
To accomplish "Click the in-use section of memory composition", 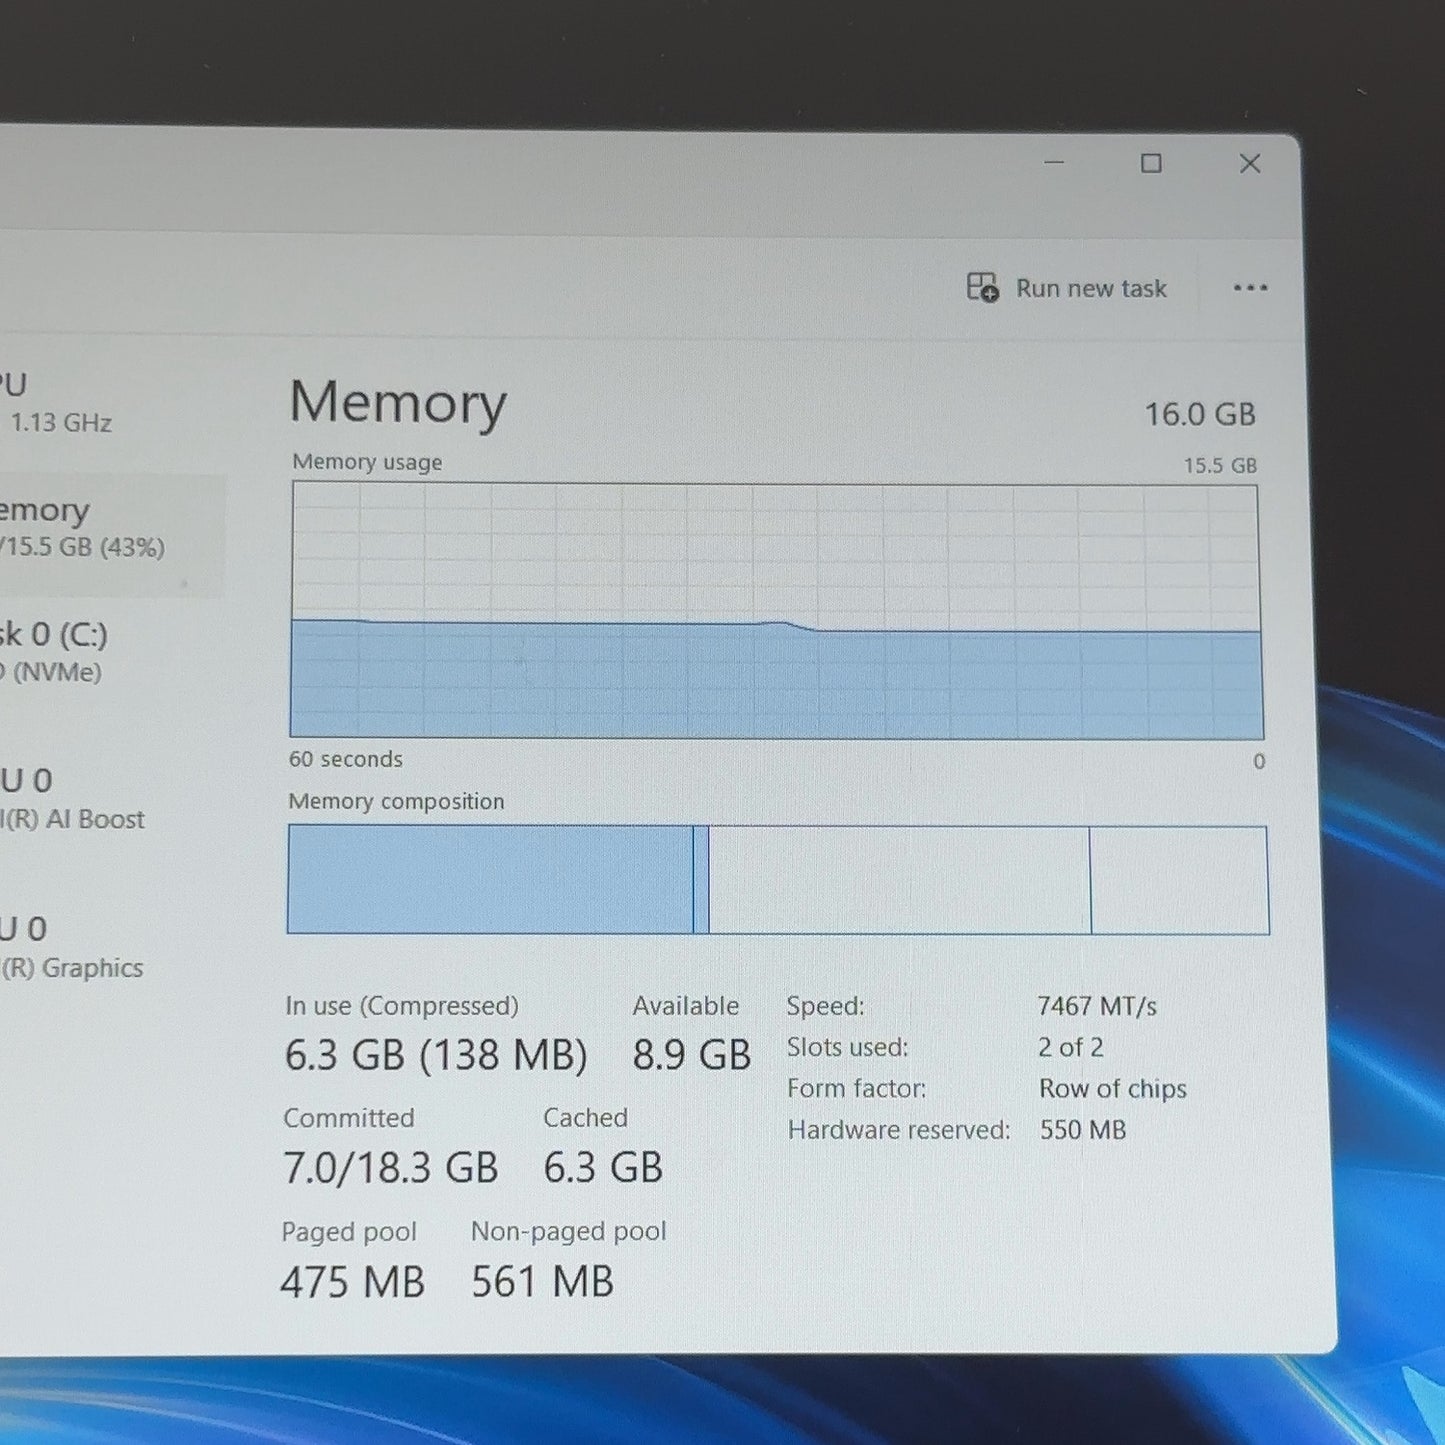I will pos(490,879).
